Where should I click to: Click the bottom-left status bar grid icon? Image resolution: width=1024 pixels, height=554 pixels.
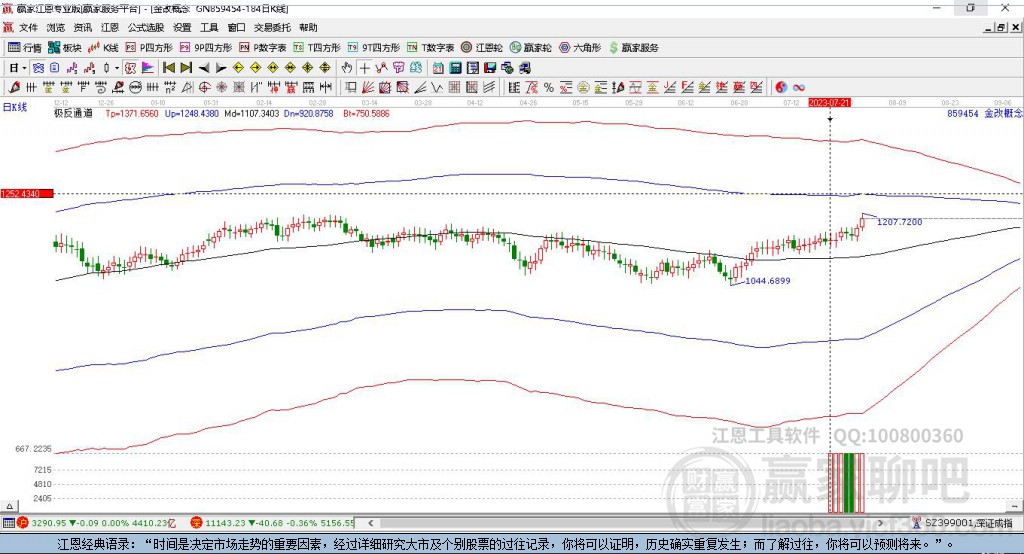pos(8,523)
